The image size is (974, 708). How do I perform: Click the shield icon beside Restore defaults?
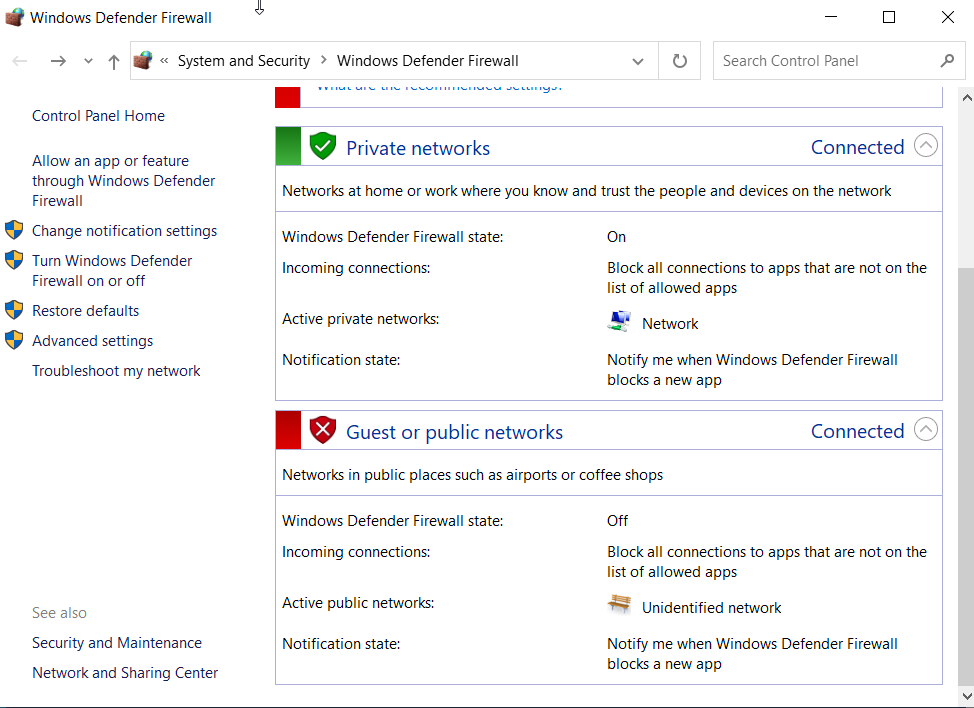point(14,310)
